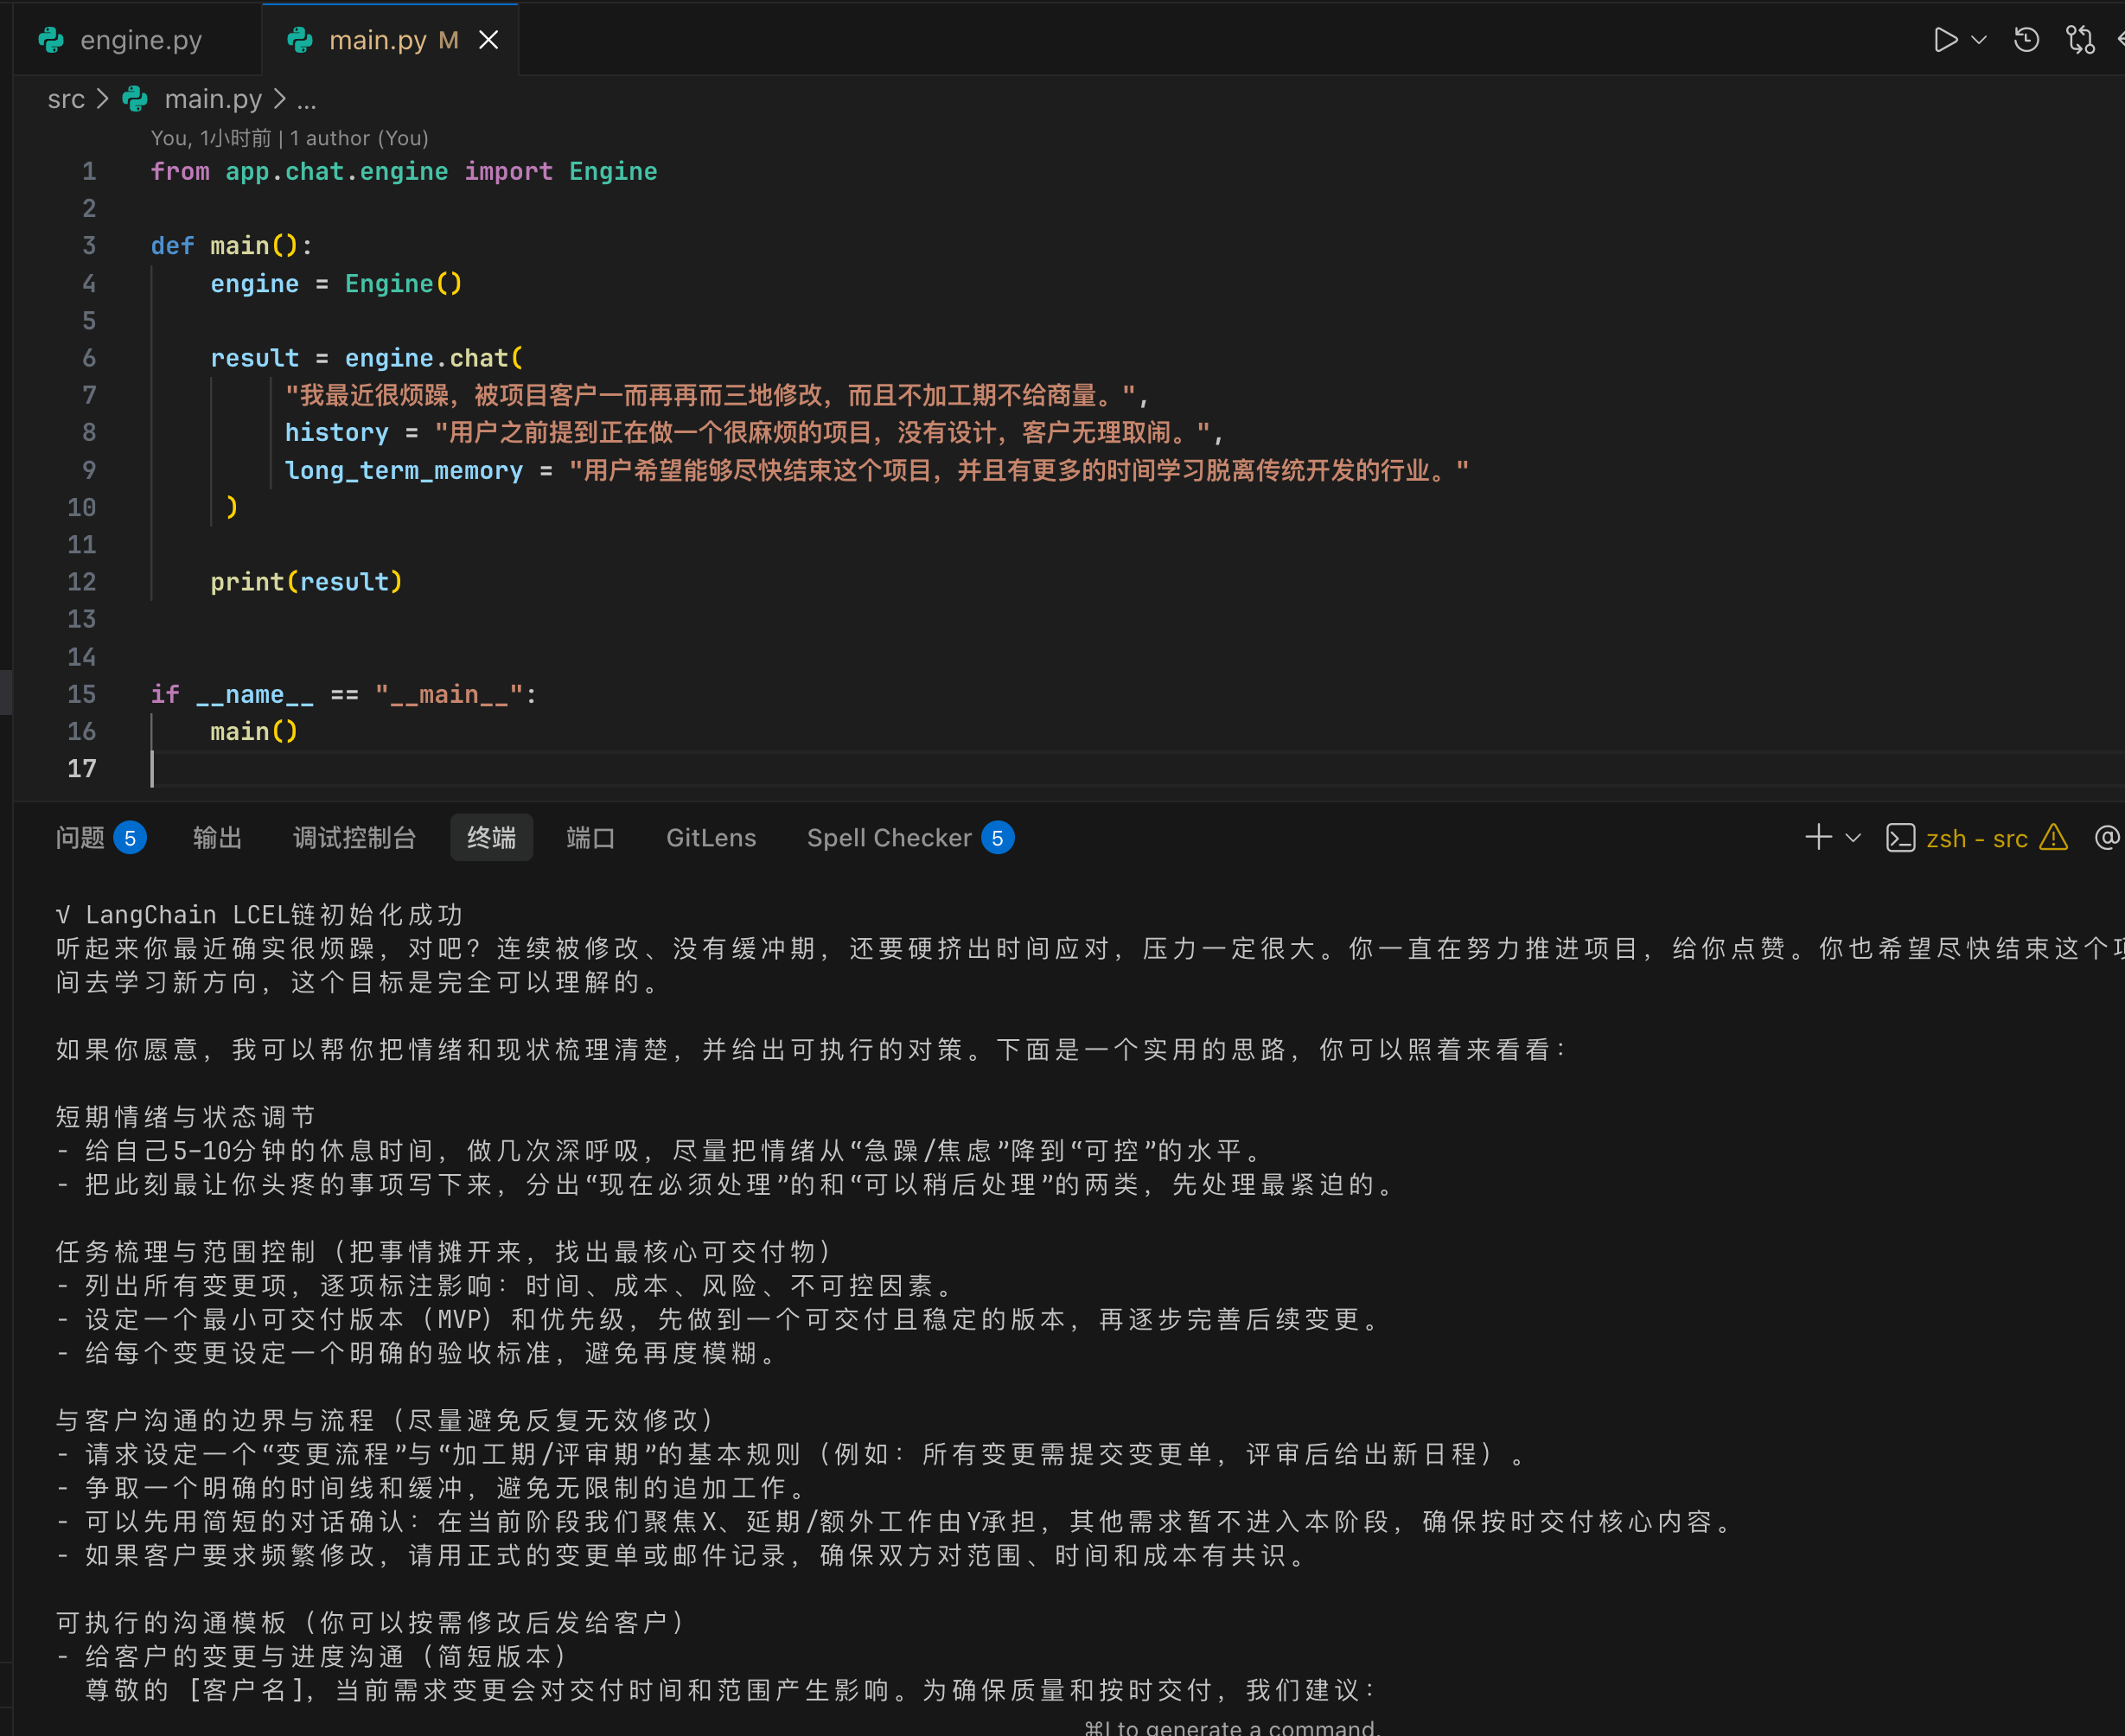Switch to the 输出 output tab

pyautogui.click(x=217, y=838)
